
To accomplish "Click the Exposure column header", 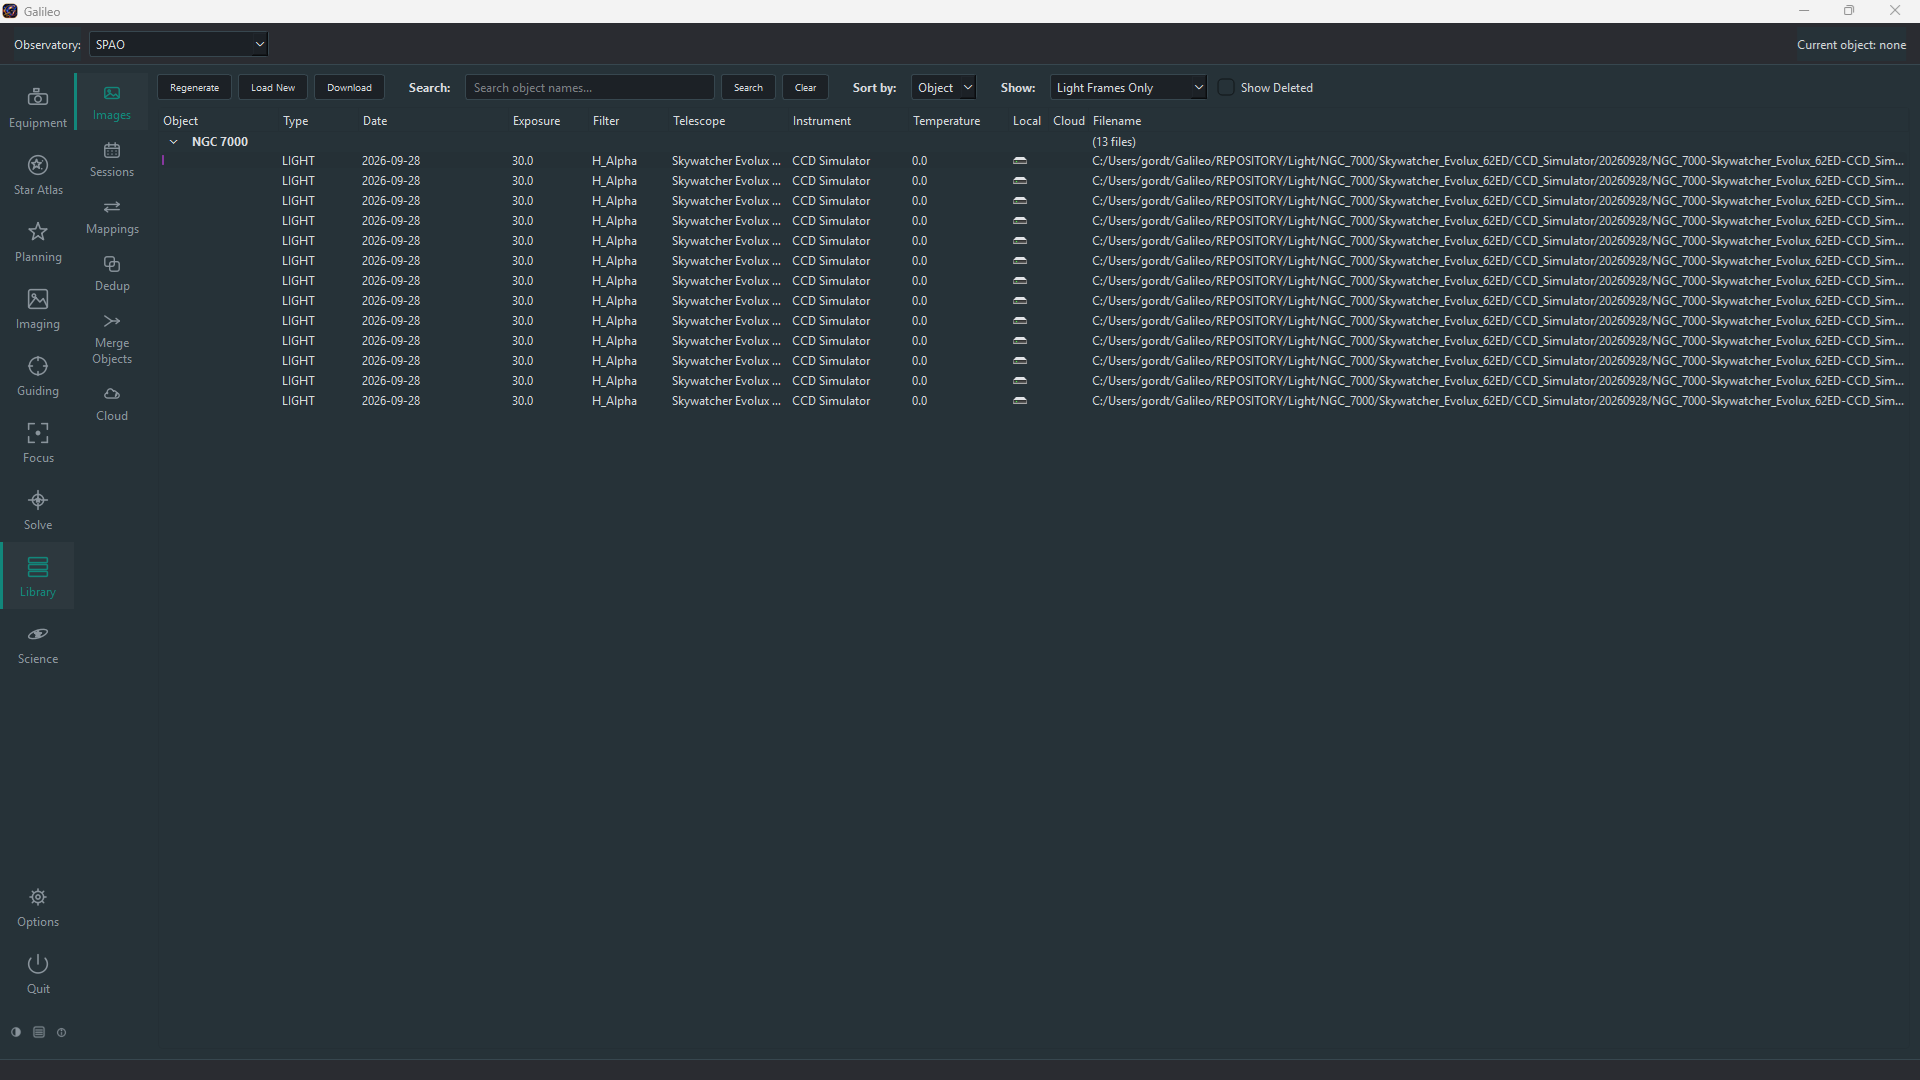I will [536, 121].
